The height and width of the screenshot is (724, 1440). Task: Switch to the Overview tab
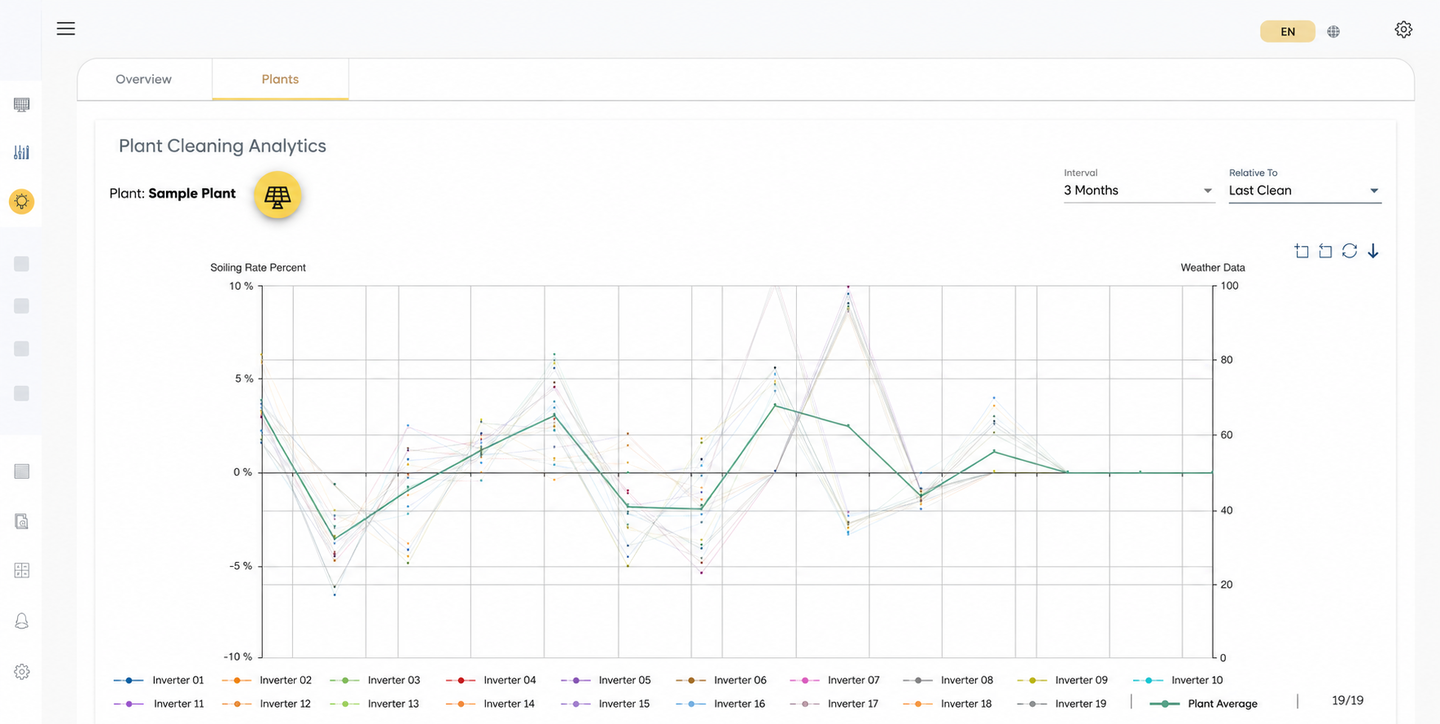(144, 79)
